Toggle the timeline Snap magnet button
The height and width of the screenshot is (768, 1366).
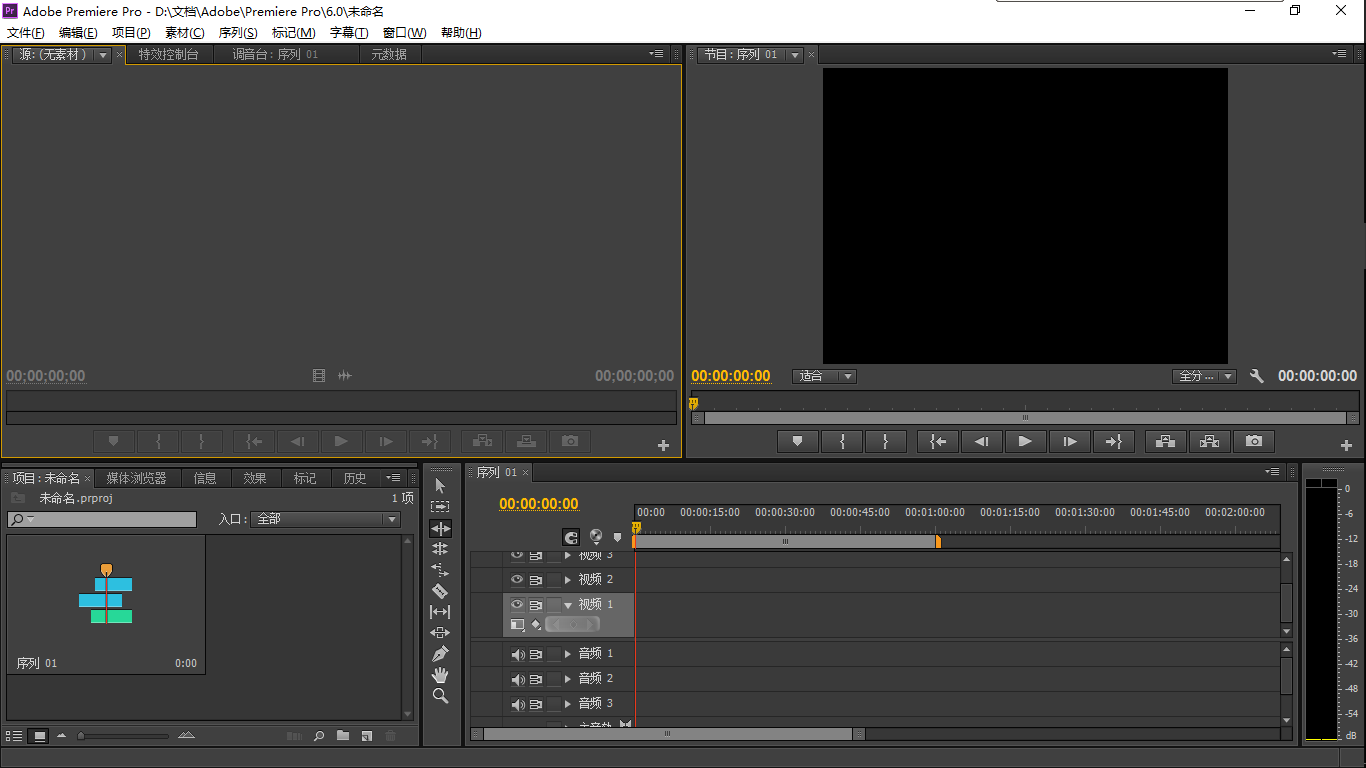click(x=571, y=537)
